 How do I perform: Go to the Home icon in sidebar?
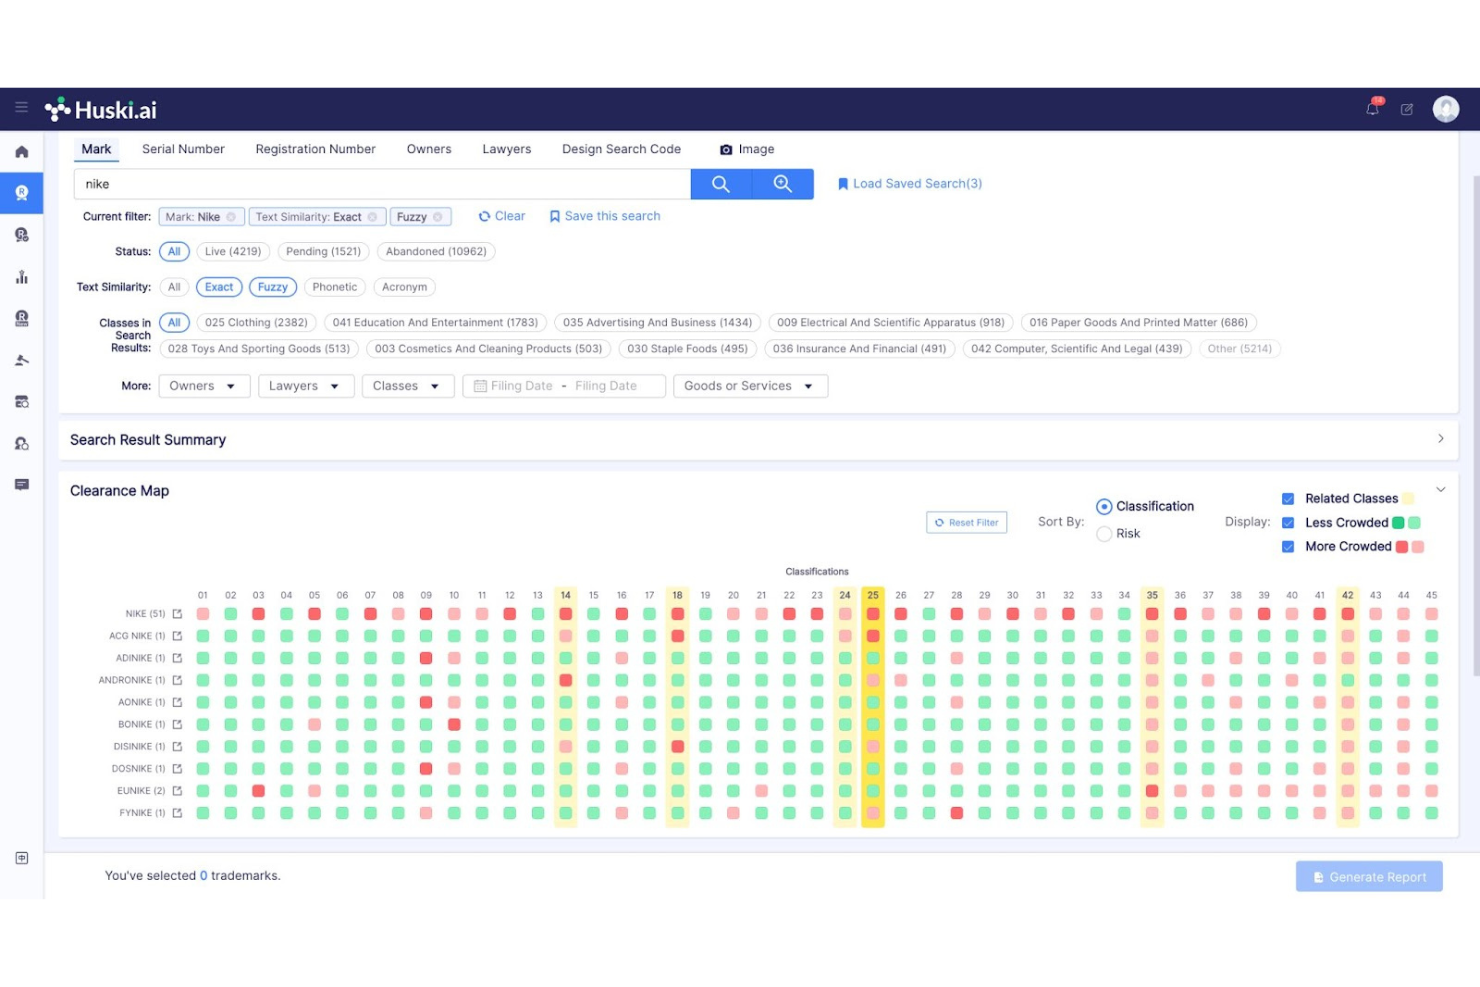[21, 152]
